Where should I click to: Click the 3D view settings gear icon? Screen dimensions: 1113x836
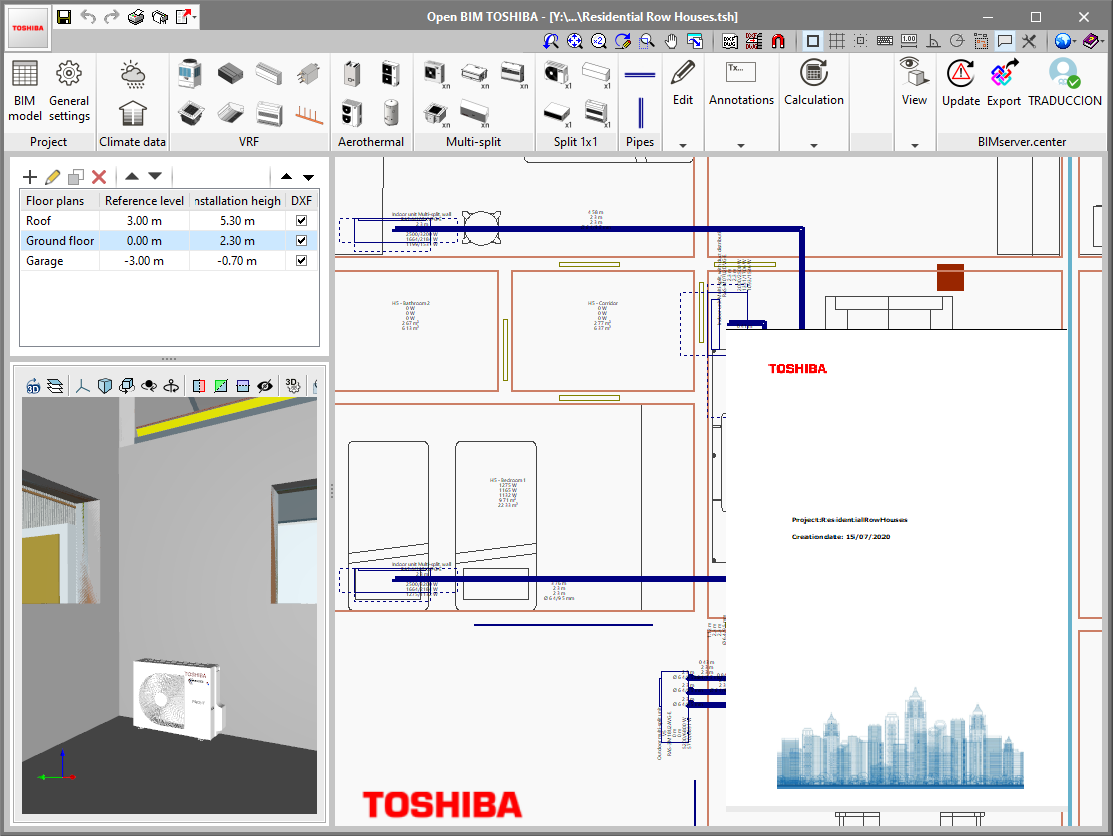point(292,385)
